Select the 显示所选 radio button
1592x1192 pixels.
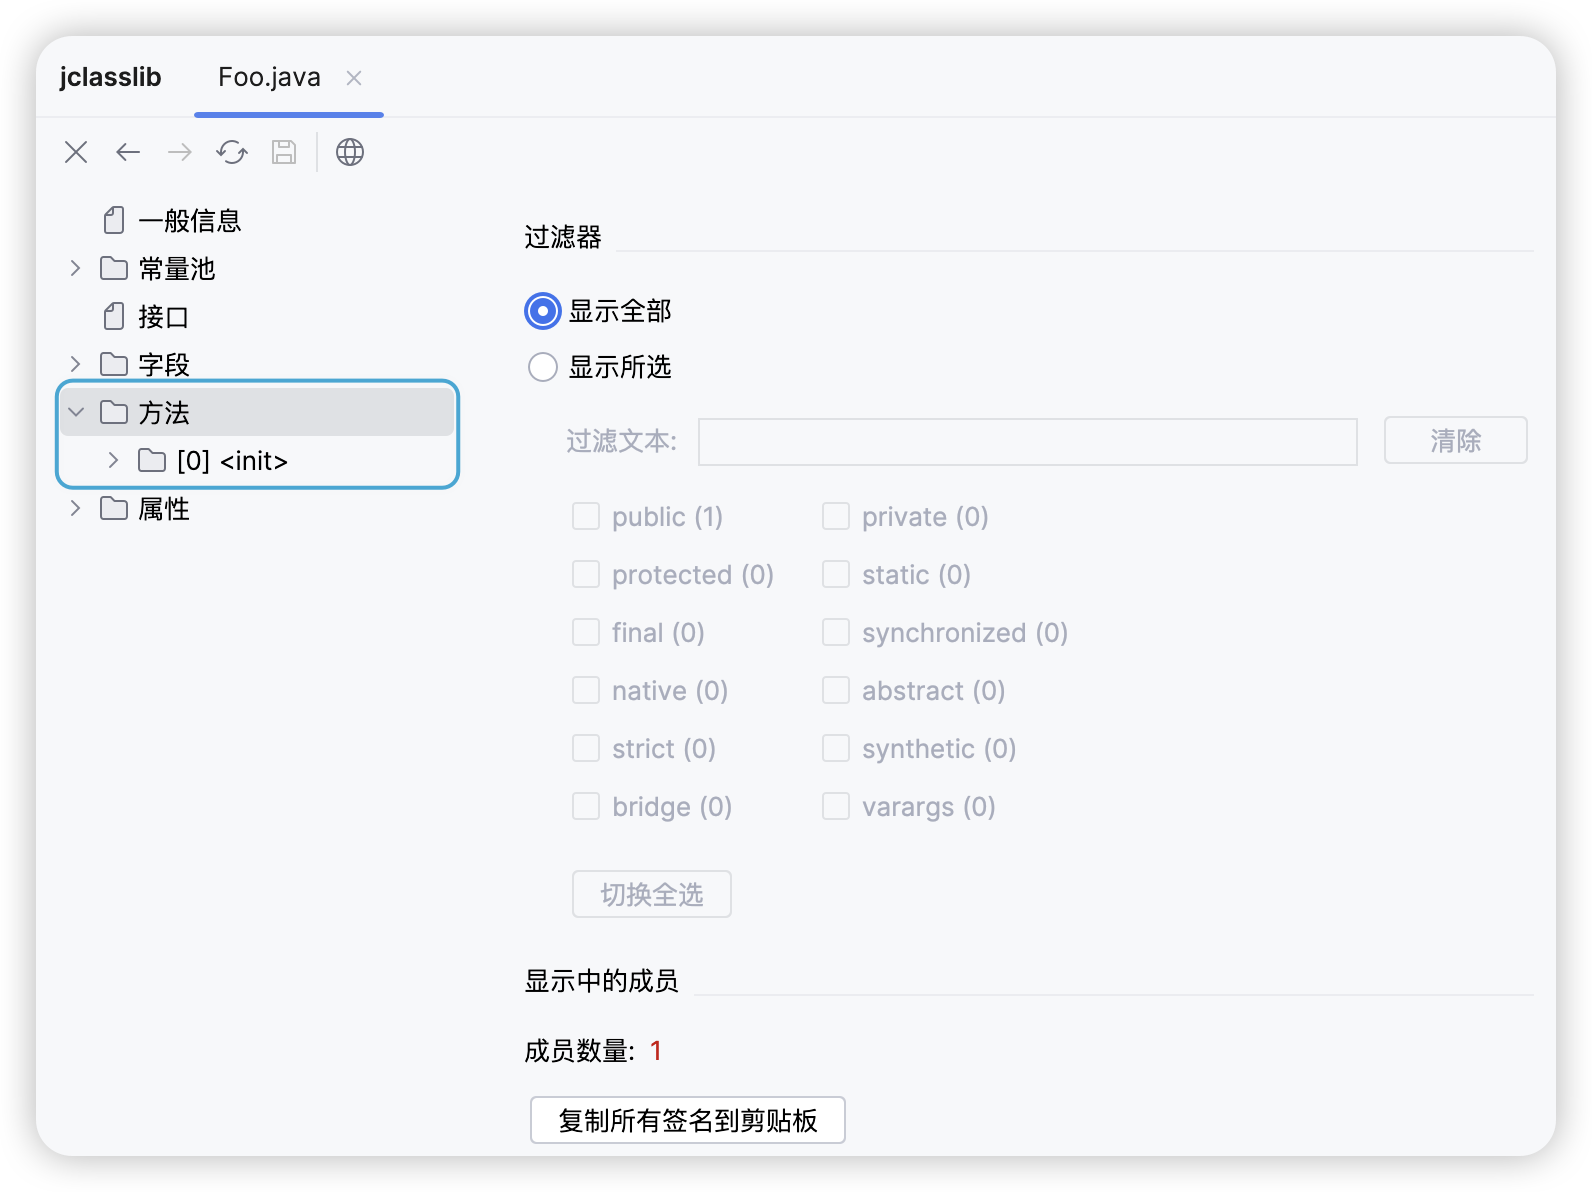pos(542,367)
